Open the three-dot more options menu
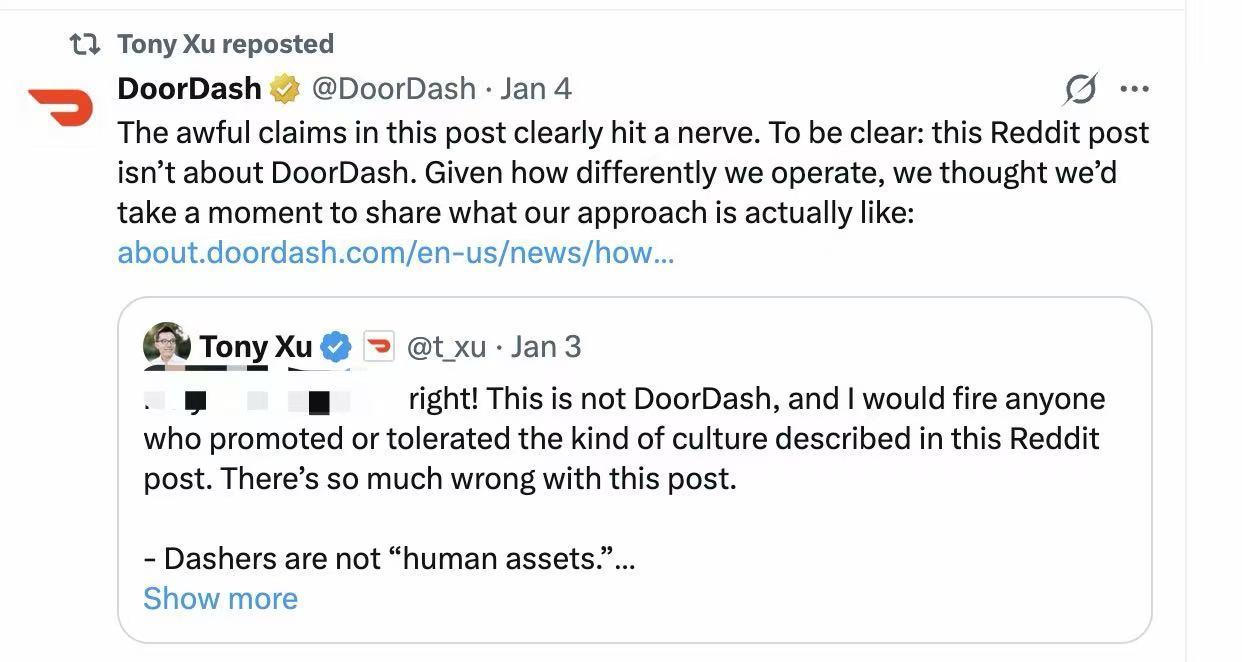 (x=1134, y=90)
